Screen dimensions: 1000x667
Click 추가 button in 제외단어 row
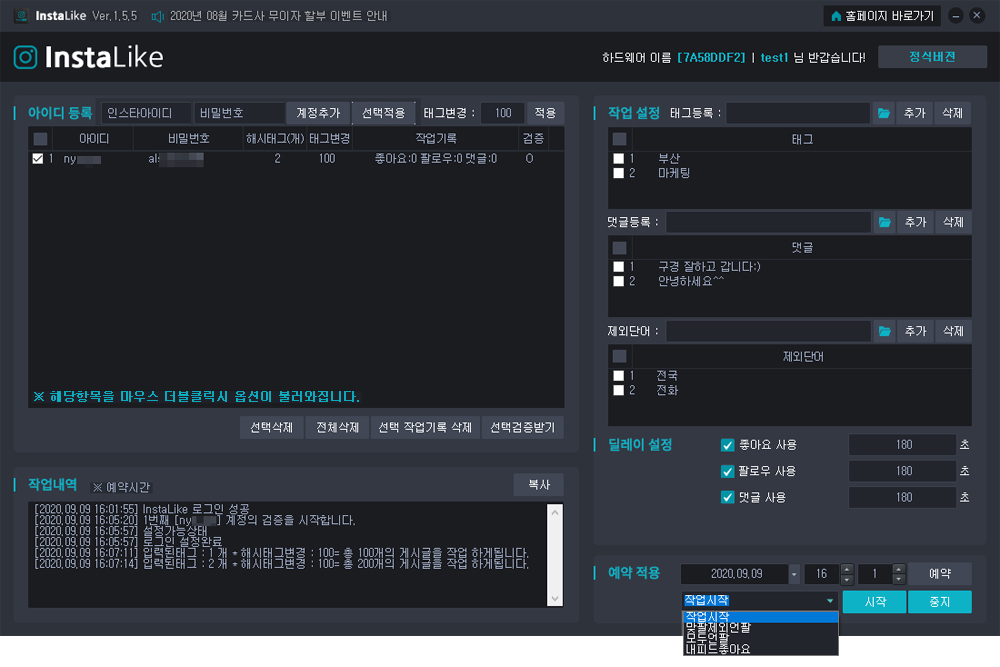pyautogui.click(x=915, y=331)
